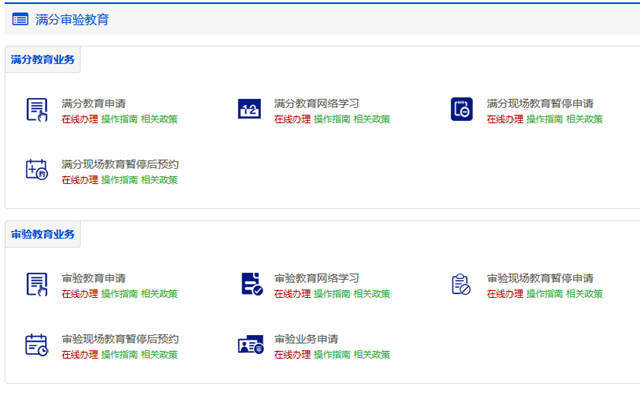The height and width of the screenshot is (398, 640).
Task: Open 操作指南 under 满分教育申请
Action: tap(119, 119)
